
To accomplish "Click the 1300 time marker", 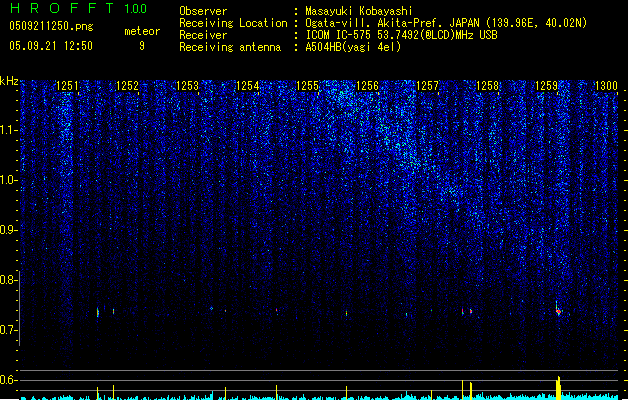I will (606, 86).
